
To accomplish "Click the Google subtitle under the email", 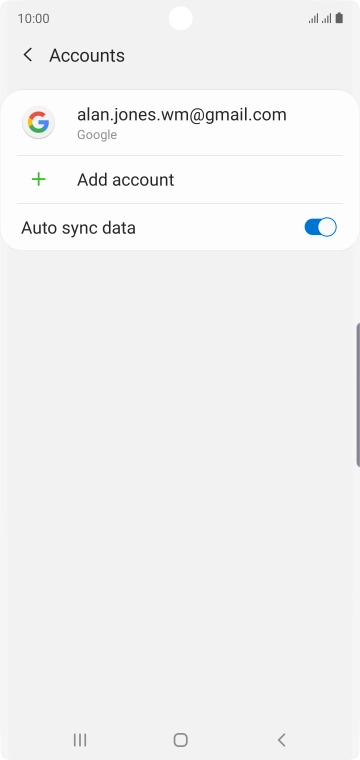I will [97, 135].
